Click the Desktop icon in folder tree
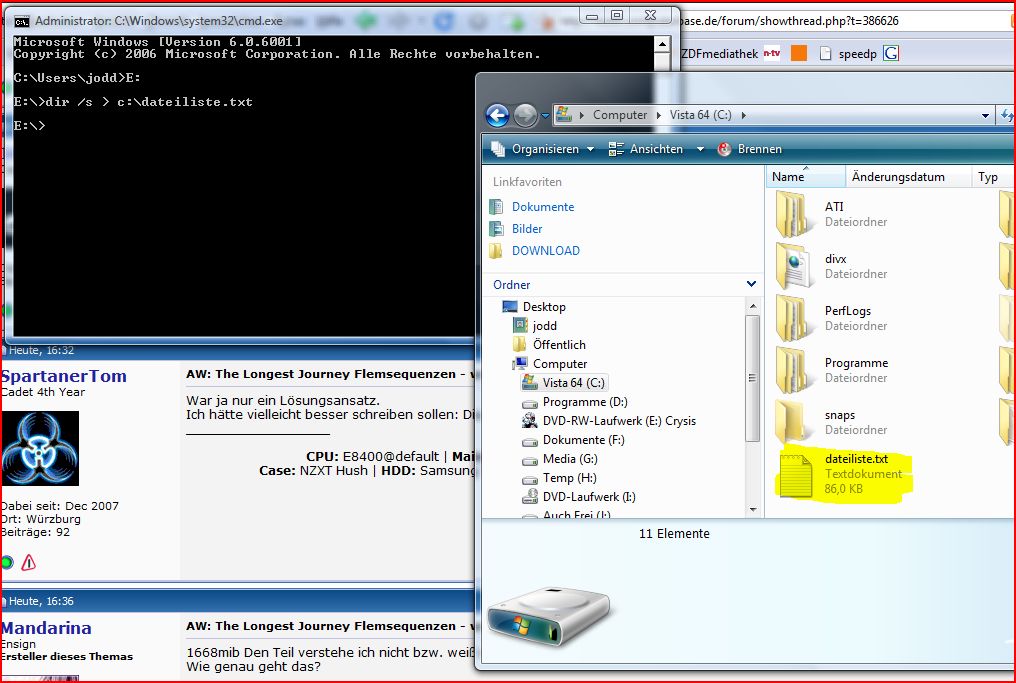1016x683 pixels. (x=510, y=307)
